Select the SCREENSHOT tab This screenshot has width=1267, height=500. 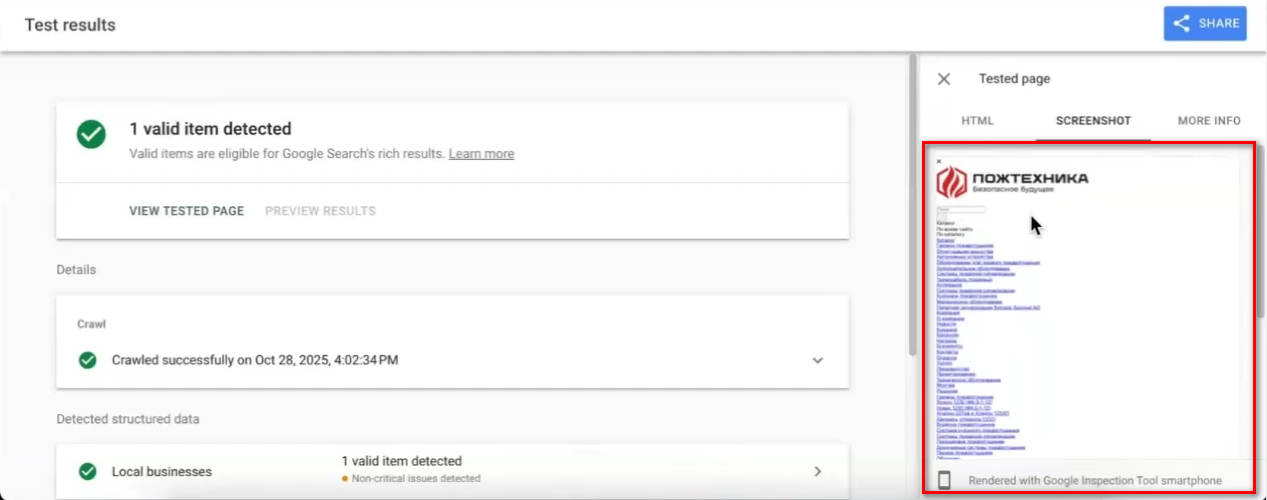click(x=1093, y=121)
